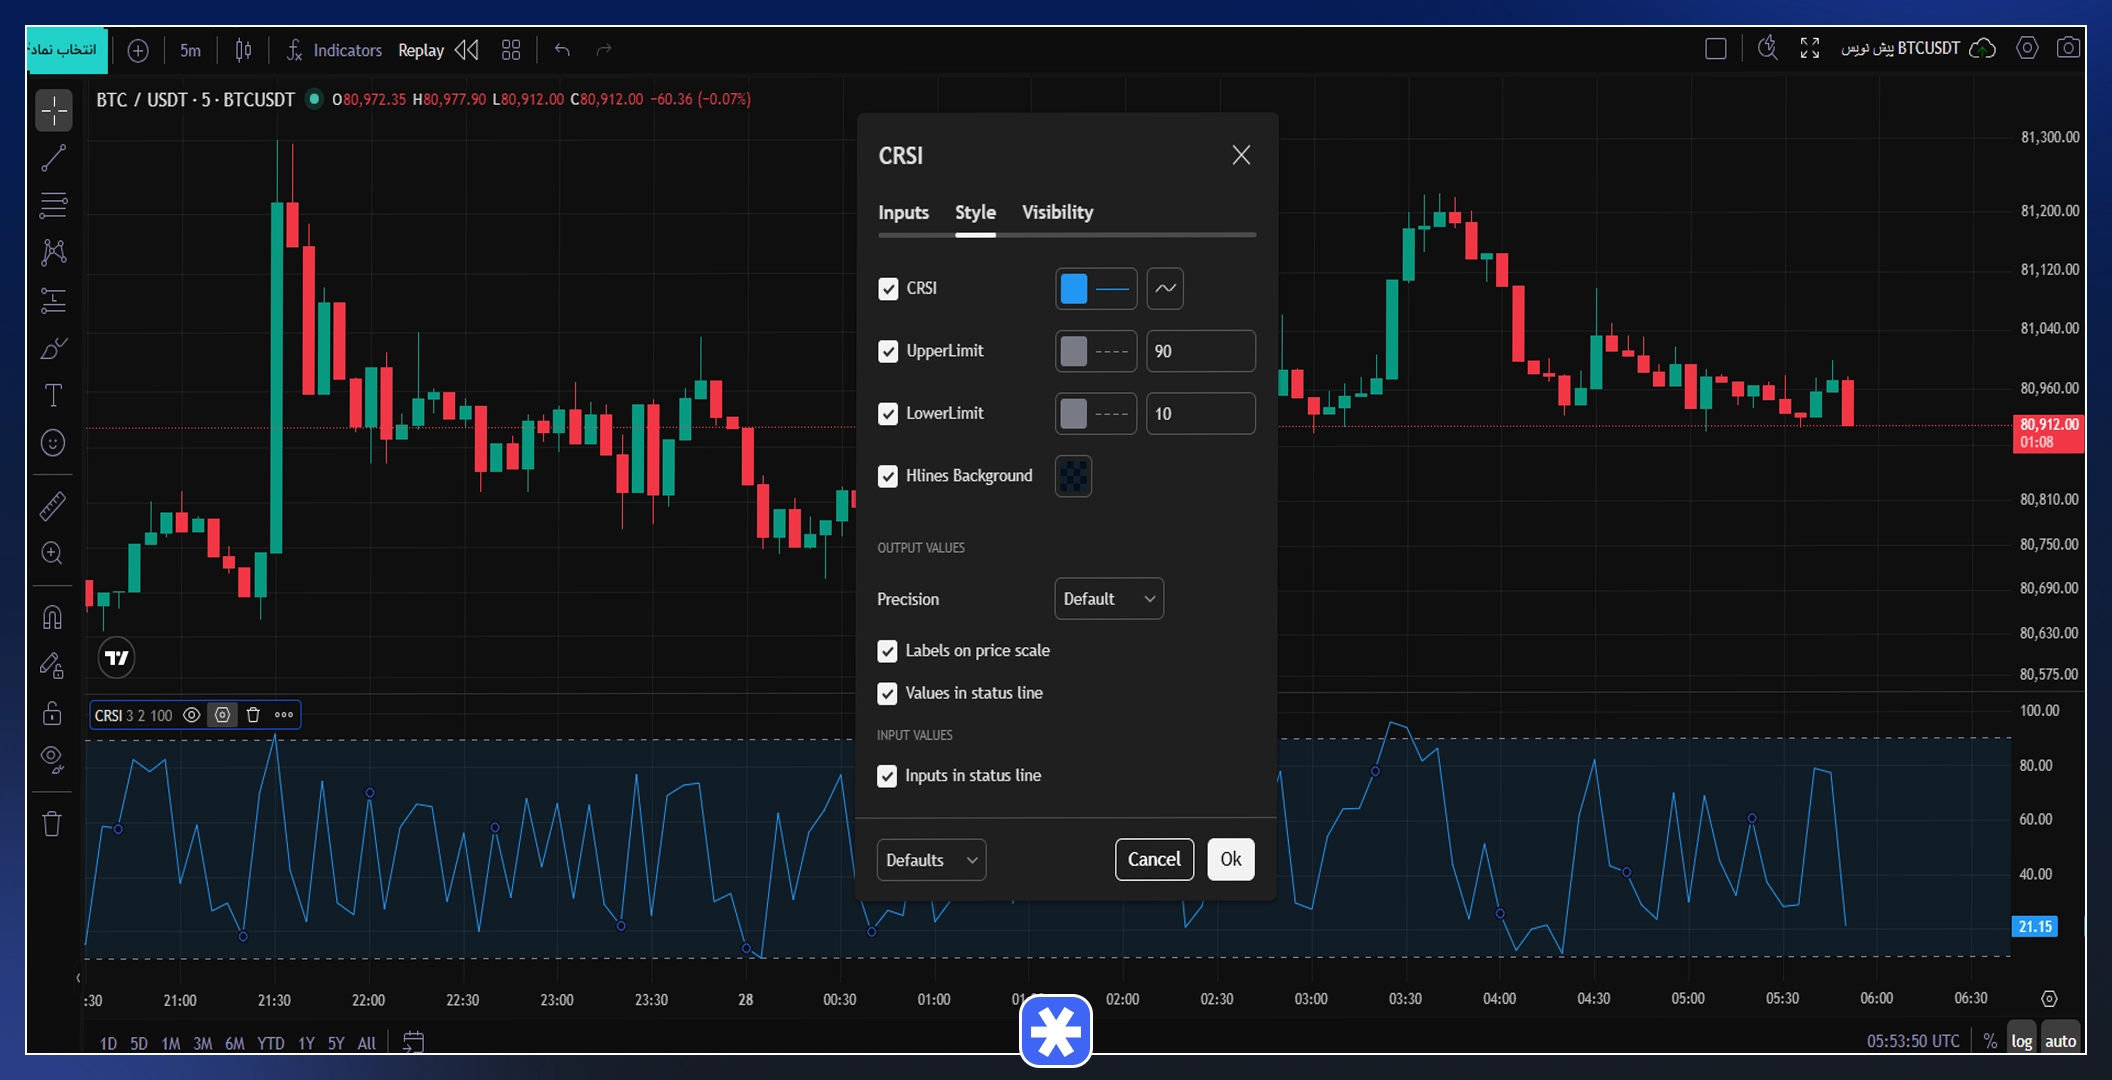Disable Hlines Background checkbox
This screenshot has width=2112, height=1080.
click(x=888, y=476)
